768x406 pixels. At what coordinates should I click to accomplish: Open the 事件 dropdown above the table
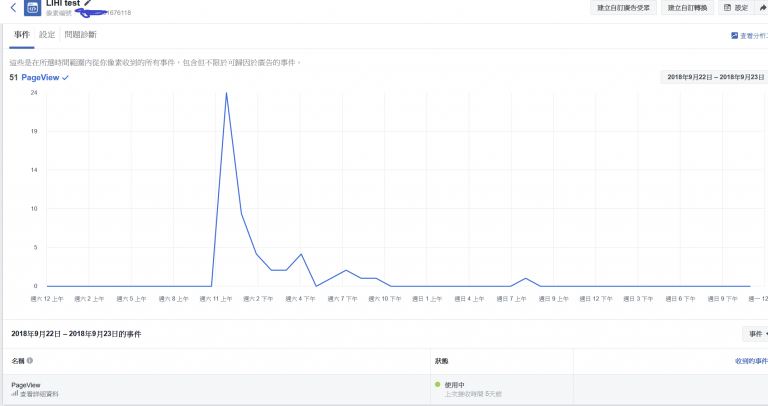coord(756,334)
